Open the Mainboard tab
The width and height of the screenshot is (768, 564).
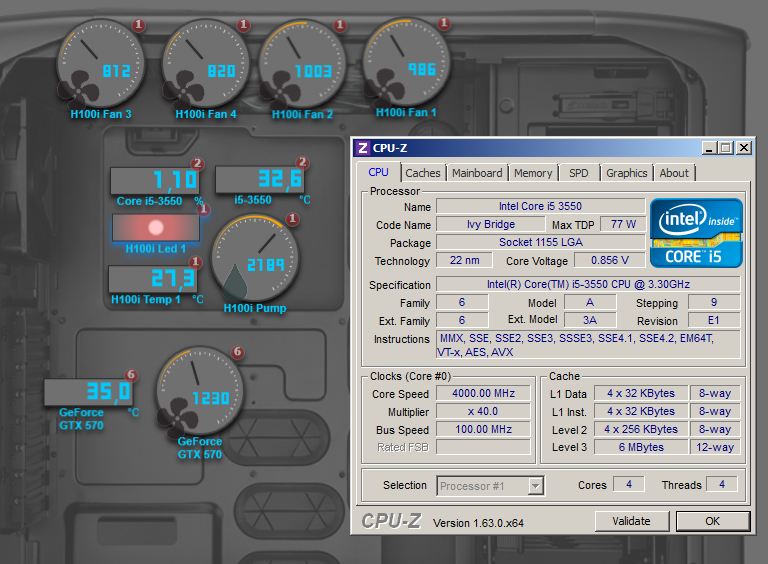[x=477, y=173]
